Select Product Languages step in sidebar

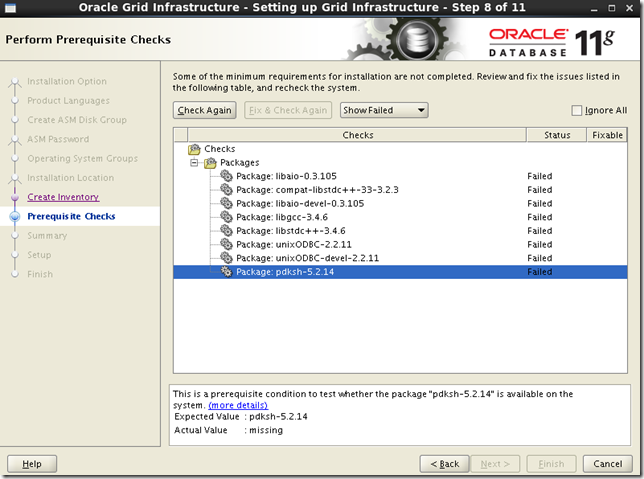pyautogui.click(x=68, y=101)
